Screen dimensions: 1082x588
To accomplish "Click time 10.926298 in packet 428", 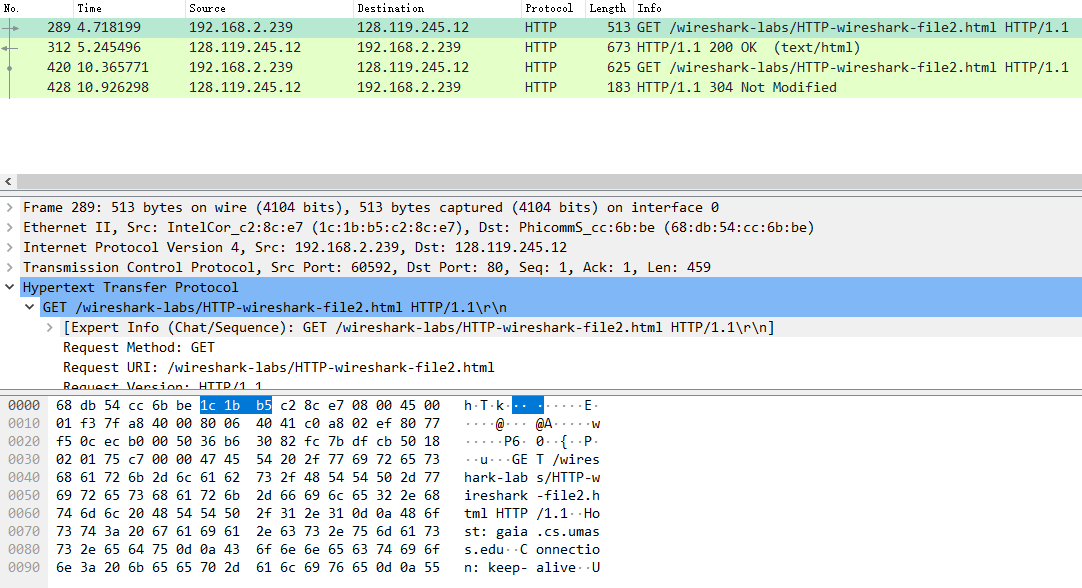I will (x=113, y=88).
